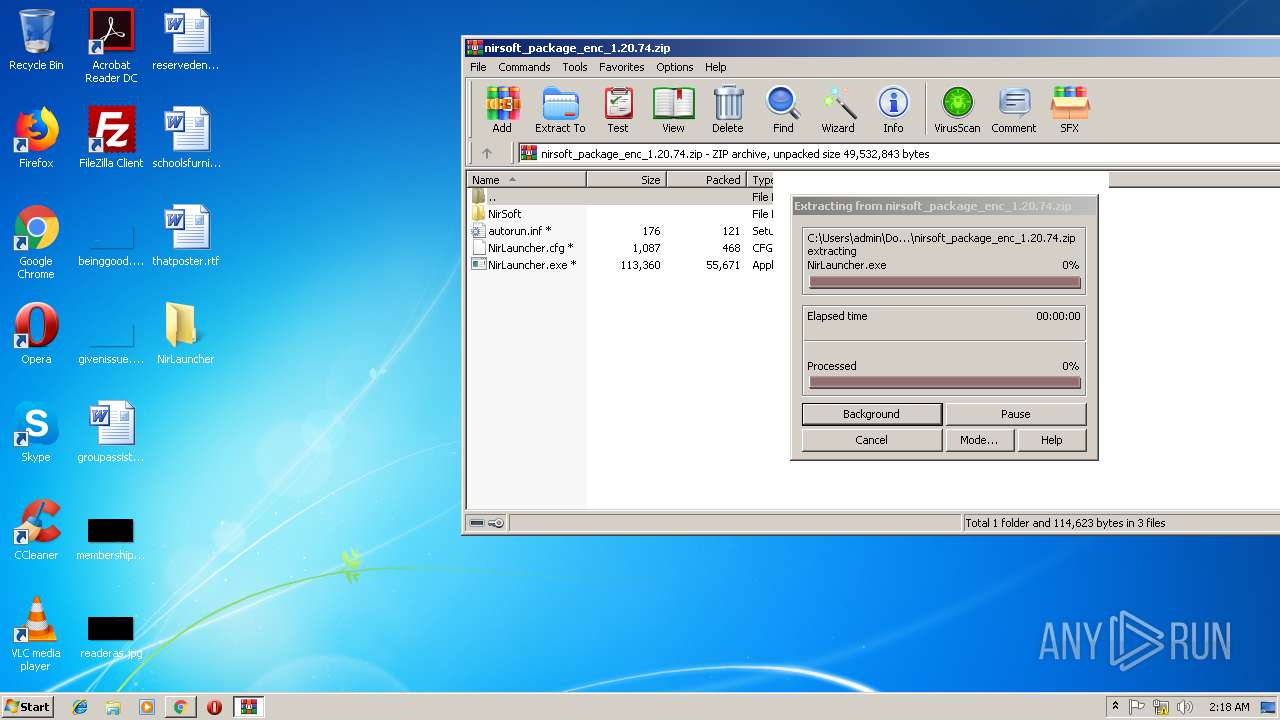Click the Comment toolbar icon
The width and height of the screenshot is (1280, 720).
[x=1014, y=110]
